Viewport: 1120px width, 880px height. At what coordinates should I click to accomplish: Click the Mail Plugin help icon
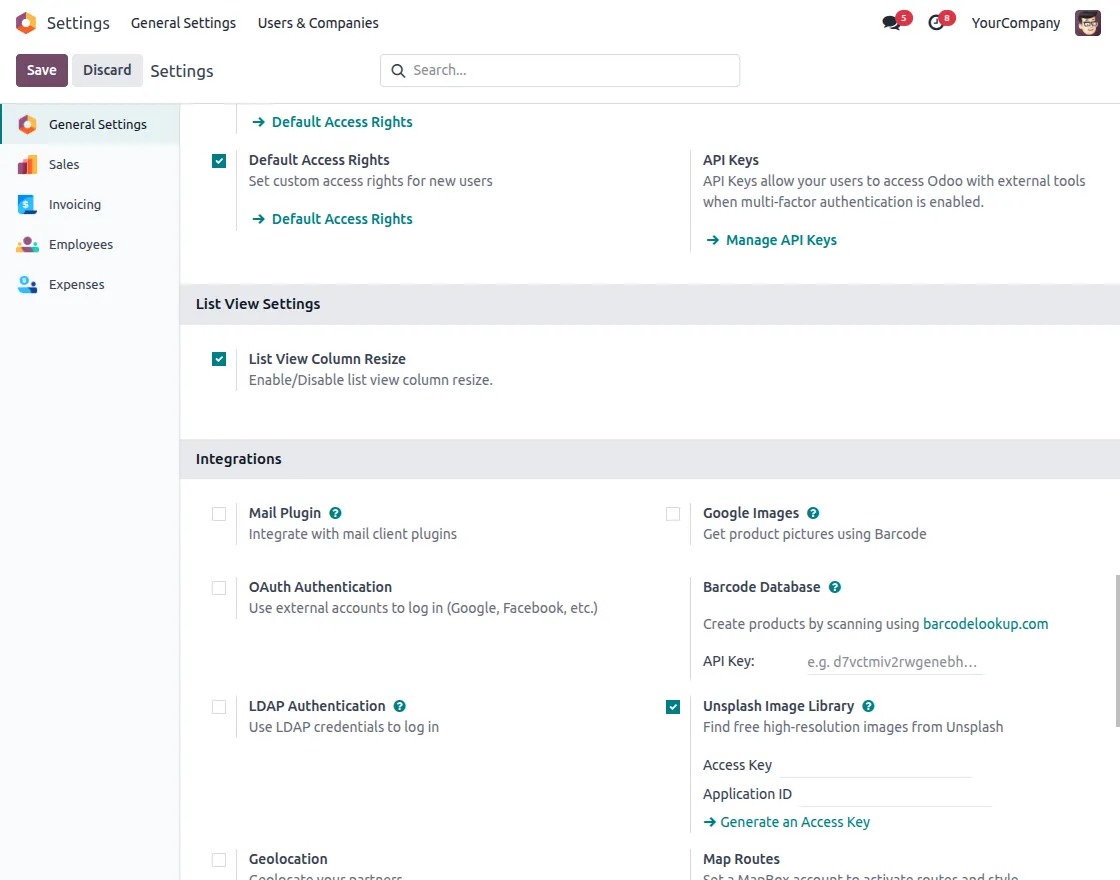(x=335, y=513)
